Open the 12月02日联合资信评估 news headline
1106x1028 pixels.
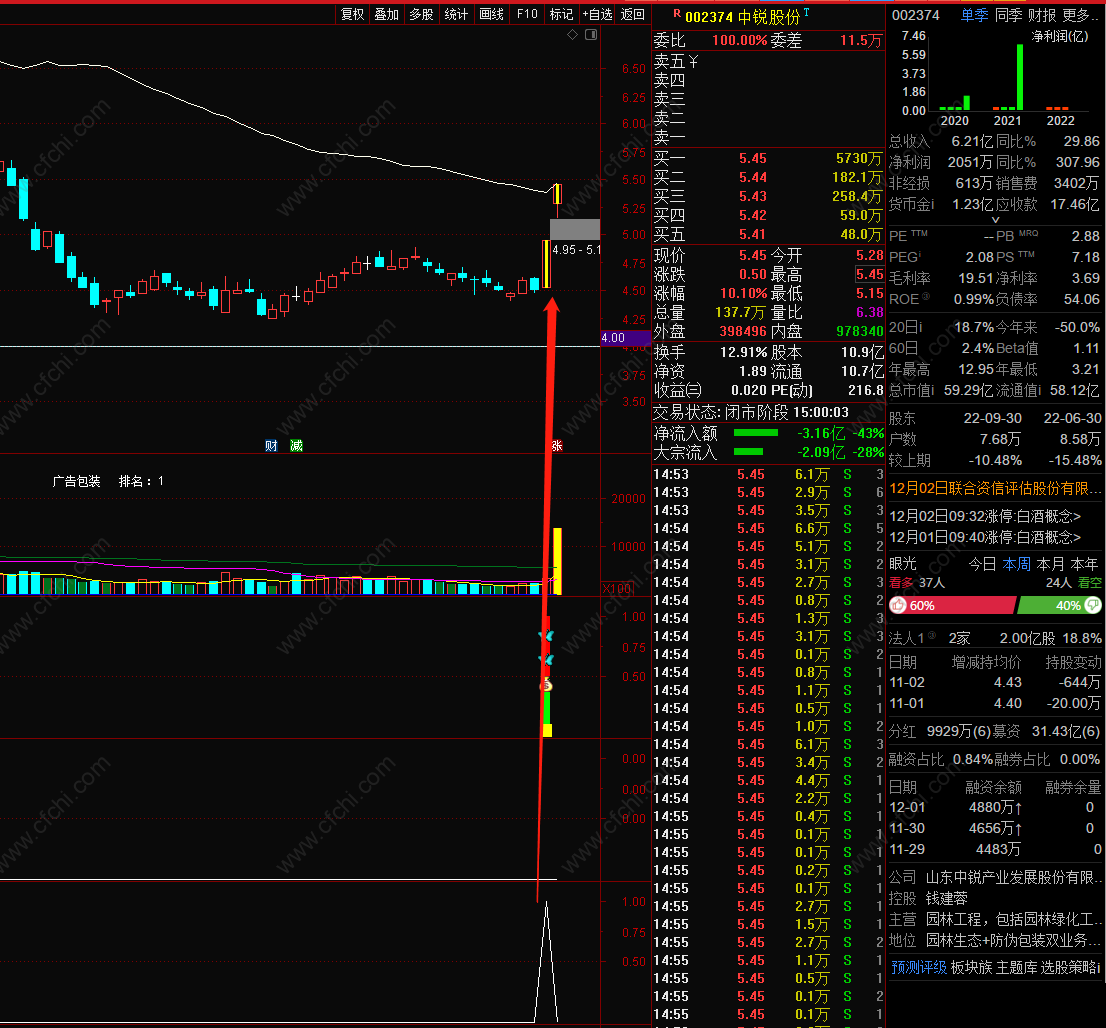[x=995, y=488]
